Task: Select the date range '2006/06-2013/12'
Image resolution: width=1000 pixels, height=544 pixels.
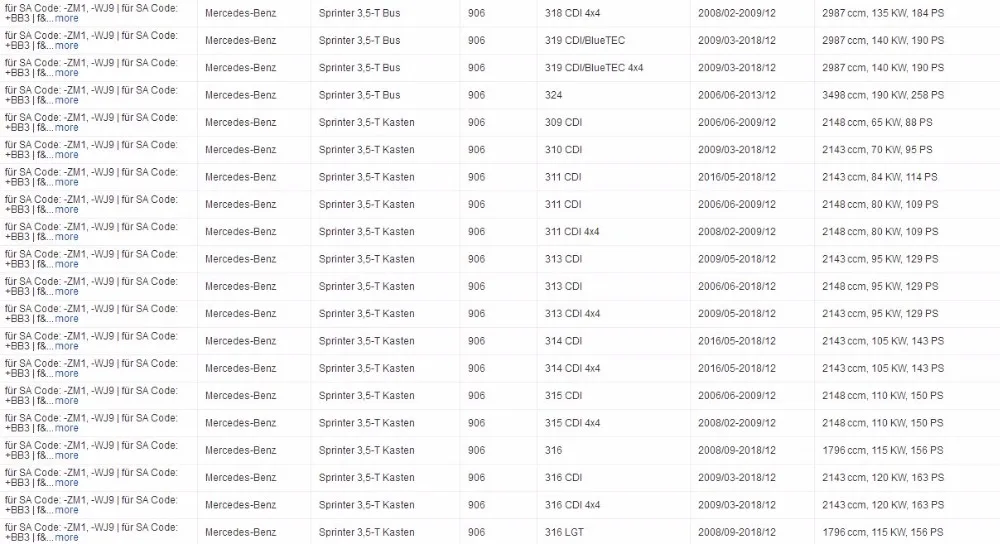Action: (x=737, y=95)
